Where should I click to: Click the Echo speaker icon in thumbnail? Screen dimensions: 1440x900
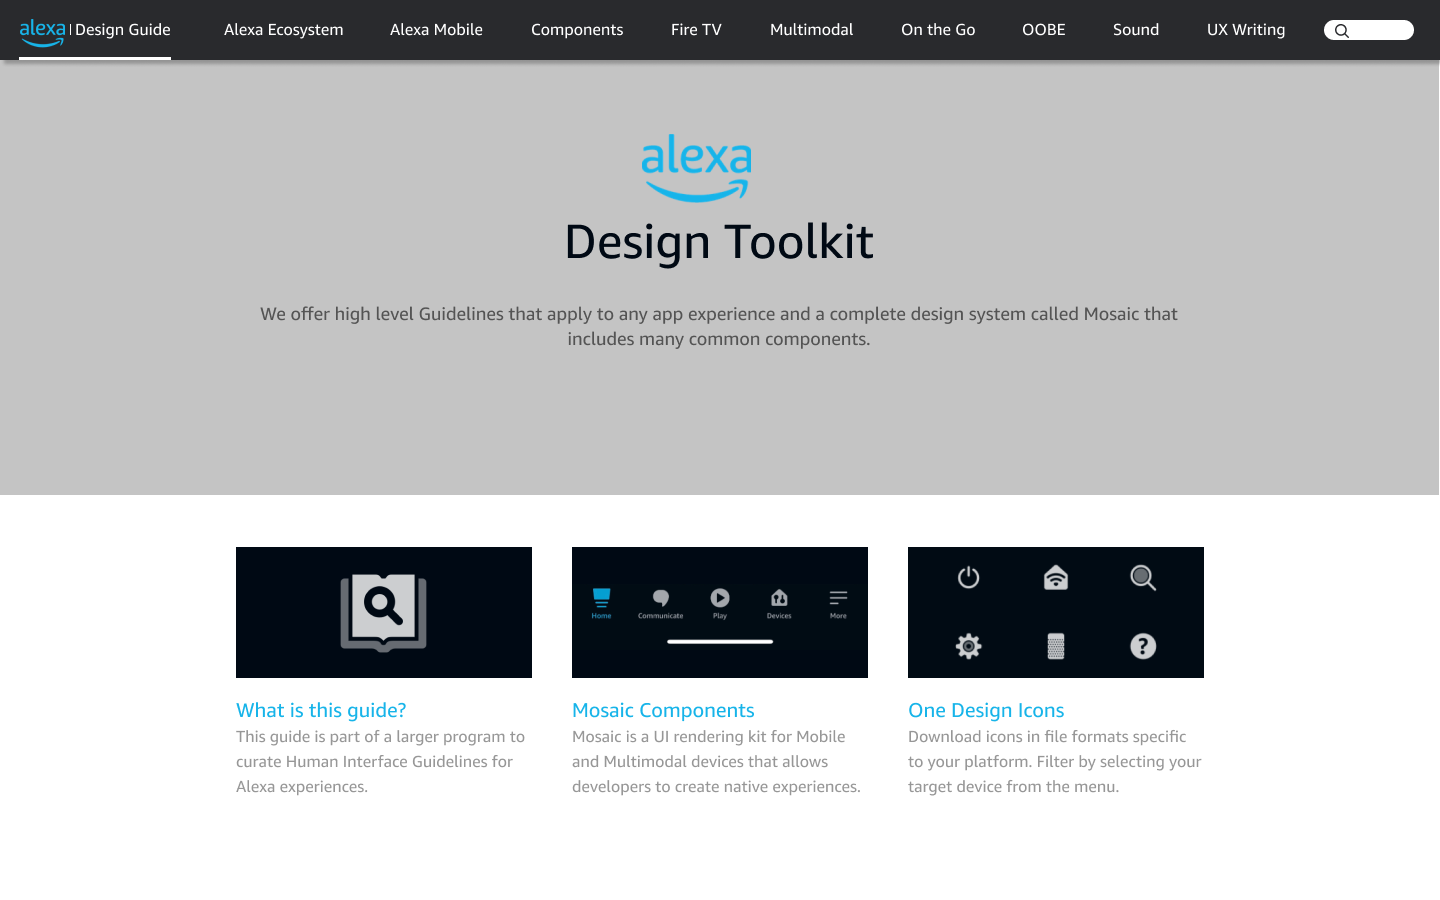click(1056, 646)
